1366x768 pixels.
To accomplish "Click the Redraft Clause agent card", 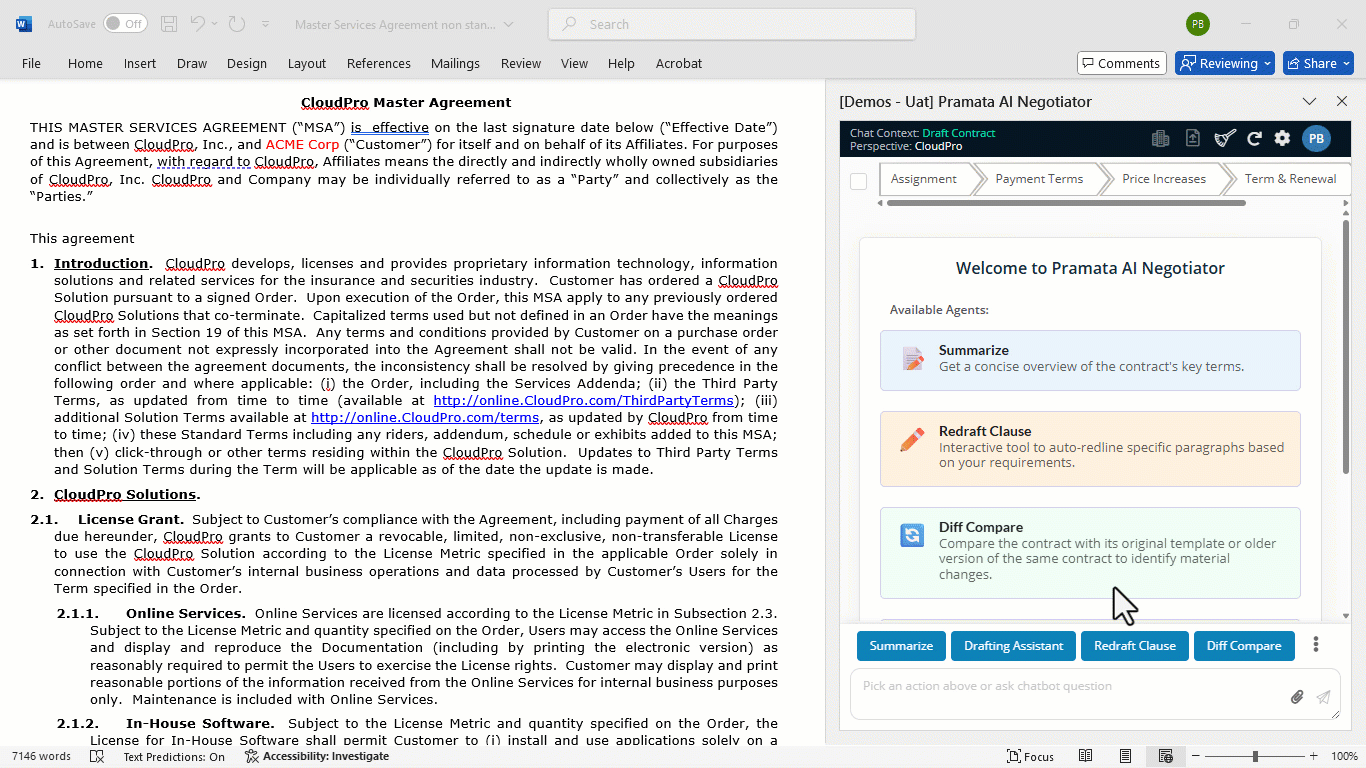I will 1090,449.
